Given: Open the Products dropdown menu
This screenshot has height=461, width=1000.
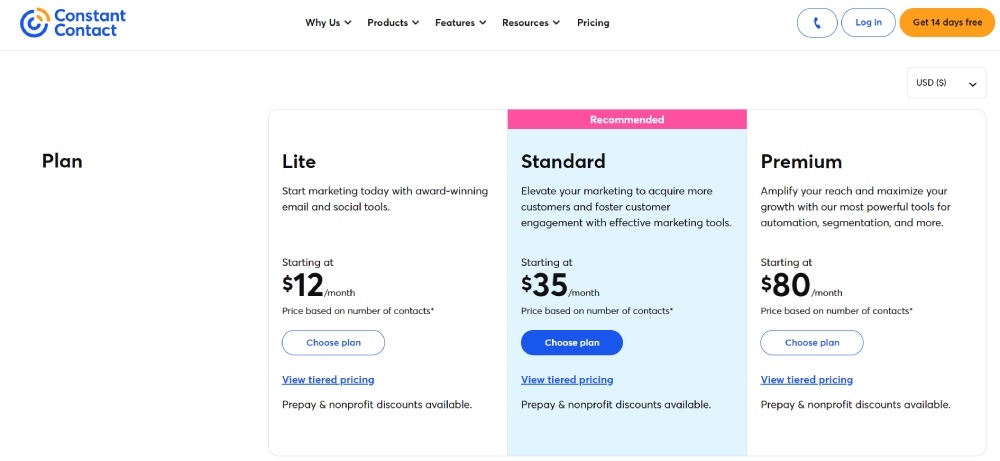Looking at the screenshot, I should [393, 23].
